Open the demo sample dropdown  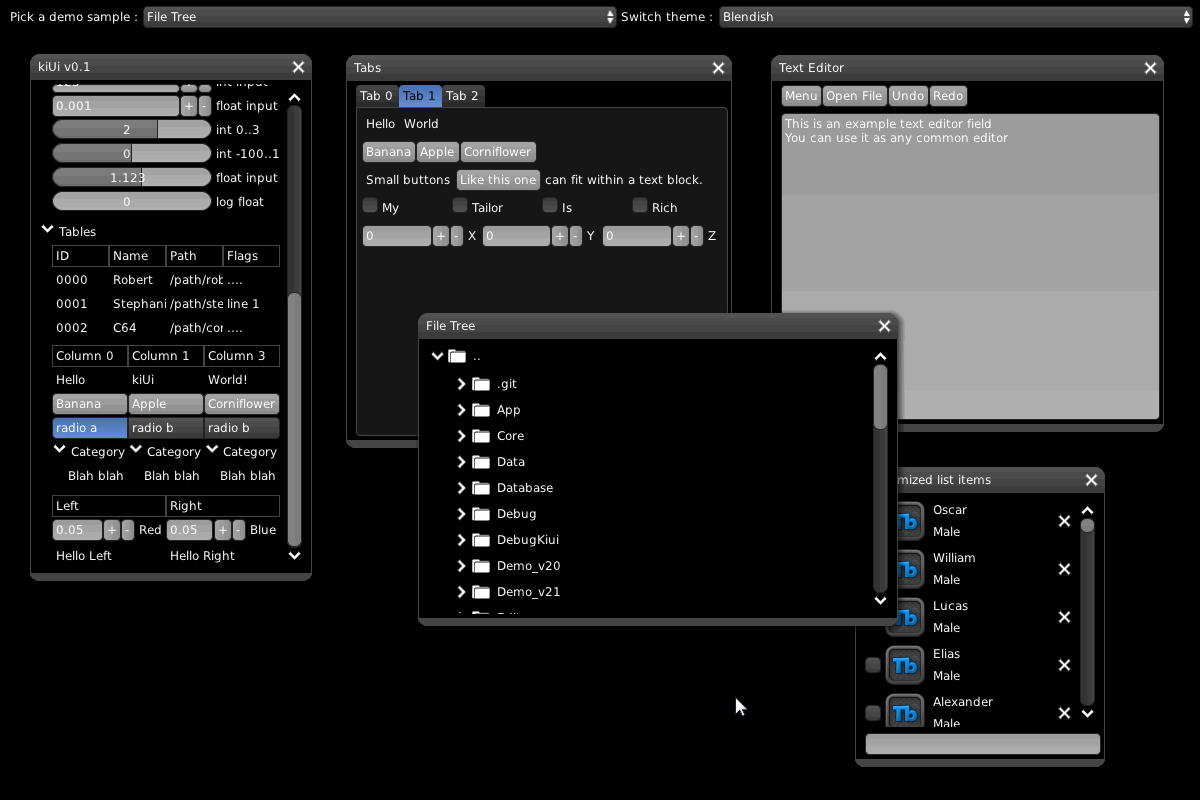point(380,17)
